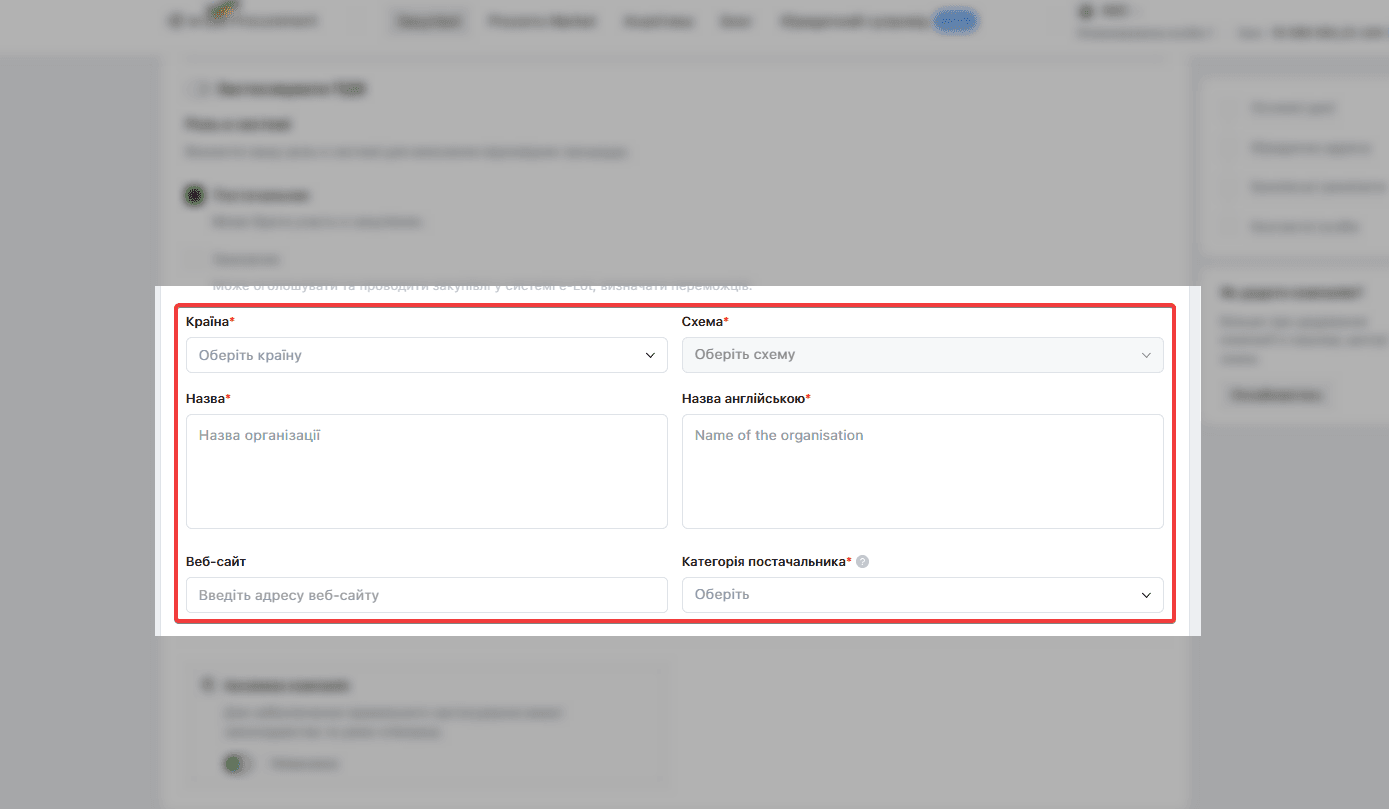Screen dimensions: 1389x809
Task: Switch to the Market navigation tab
Action: (541, 21)
